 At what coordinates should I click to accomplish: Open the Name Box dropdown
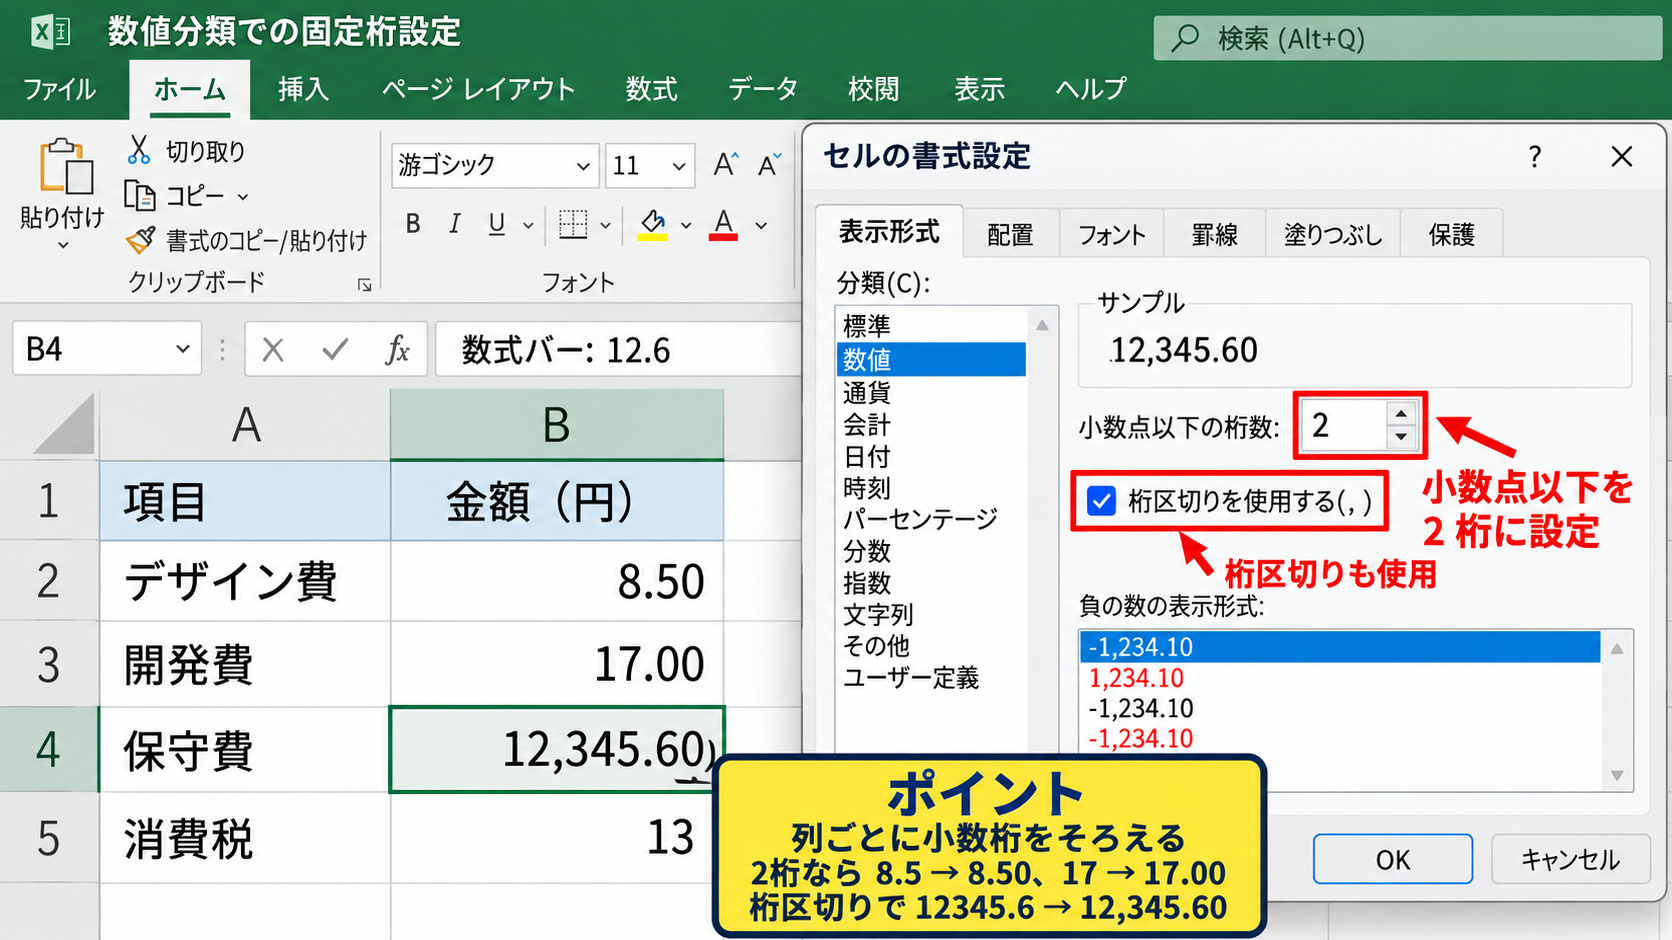pos(183,349)
